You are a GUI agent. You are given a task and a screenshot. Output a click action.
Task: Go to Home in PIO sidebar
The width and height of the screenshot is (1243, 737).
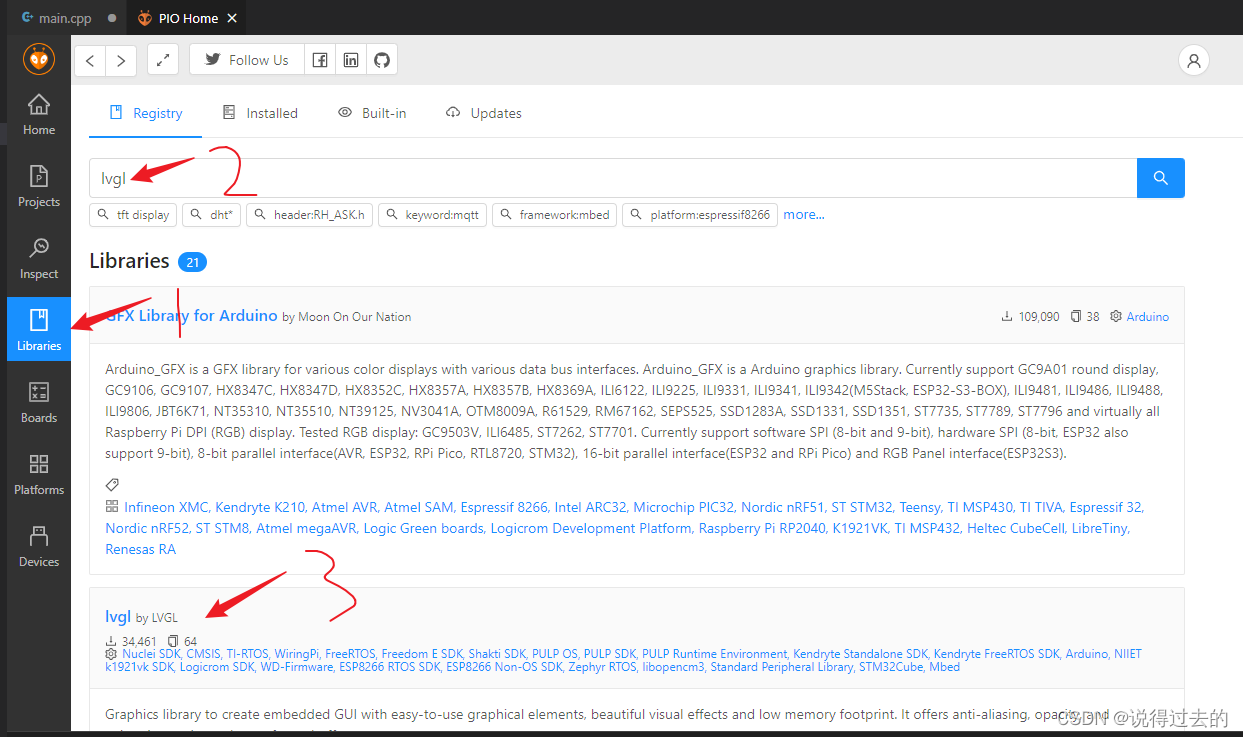(39, 114)
